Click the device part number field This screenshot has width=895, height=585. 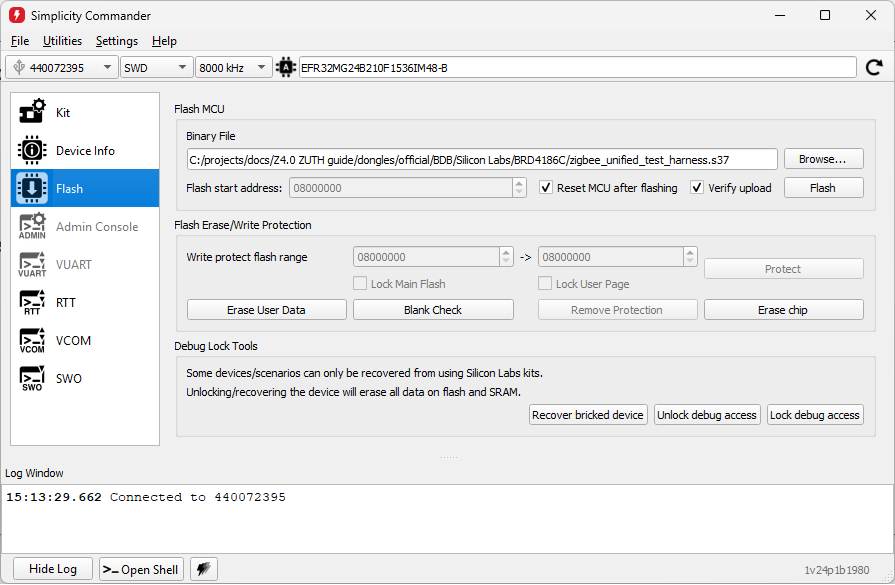point(577,67)
